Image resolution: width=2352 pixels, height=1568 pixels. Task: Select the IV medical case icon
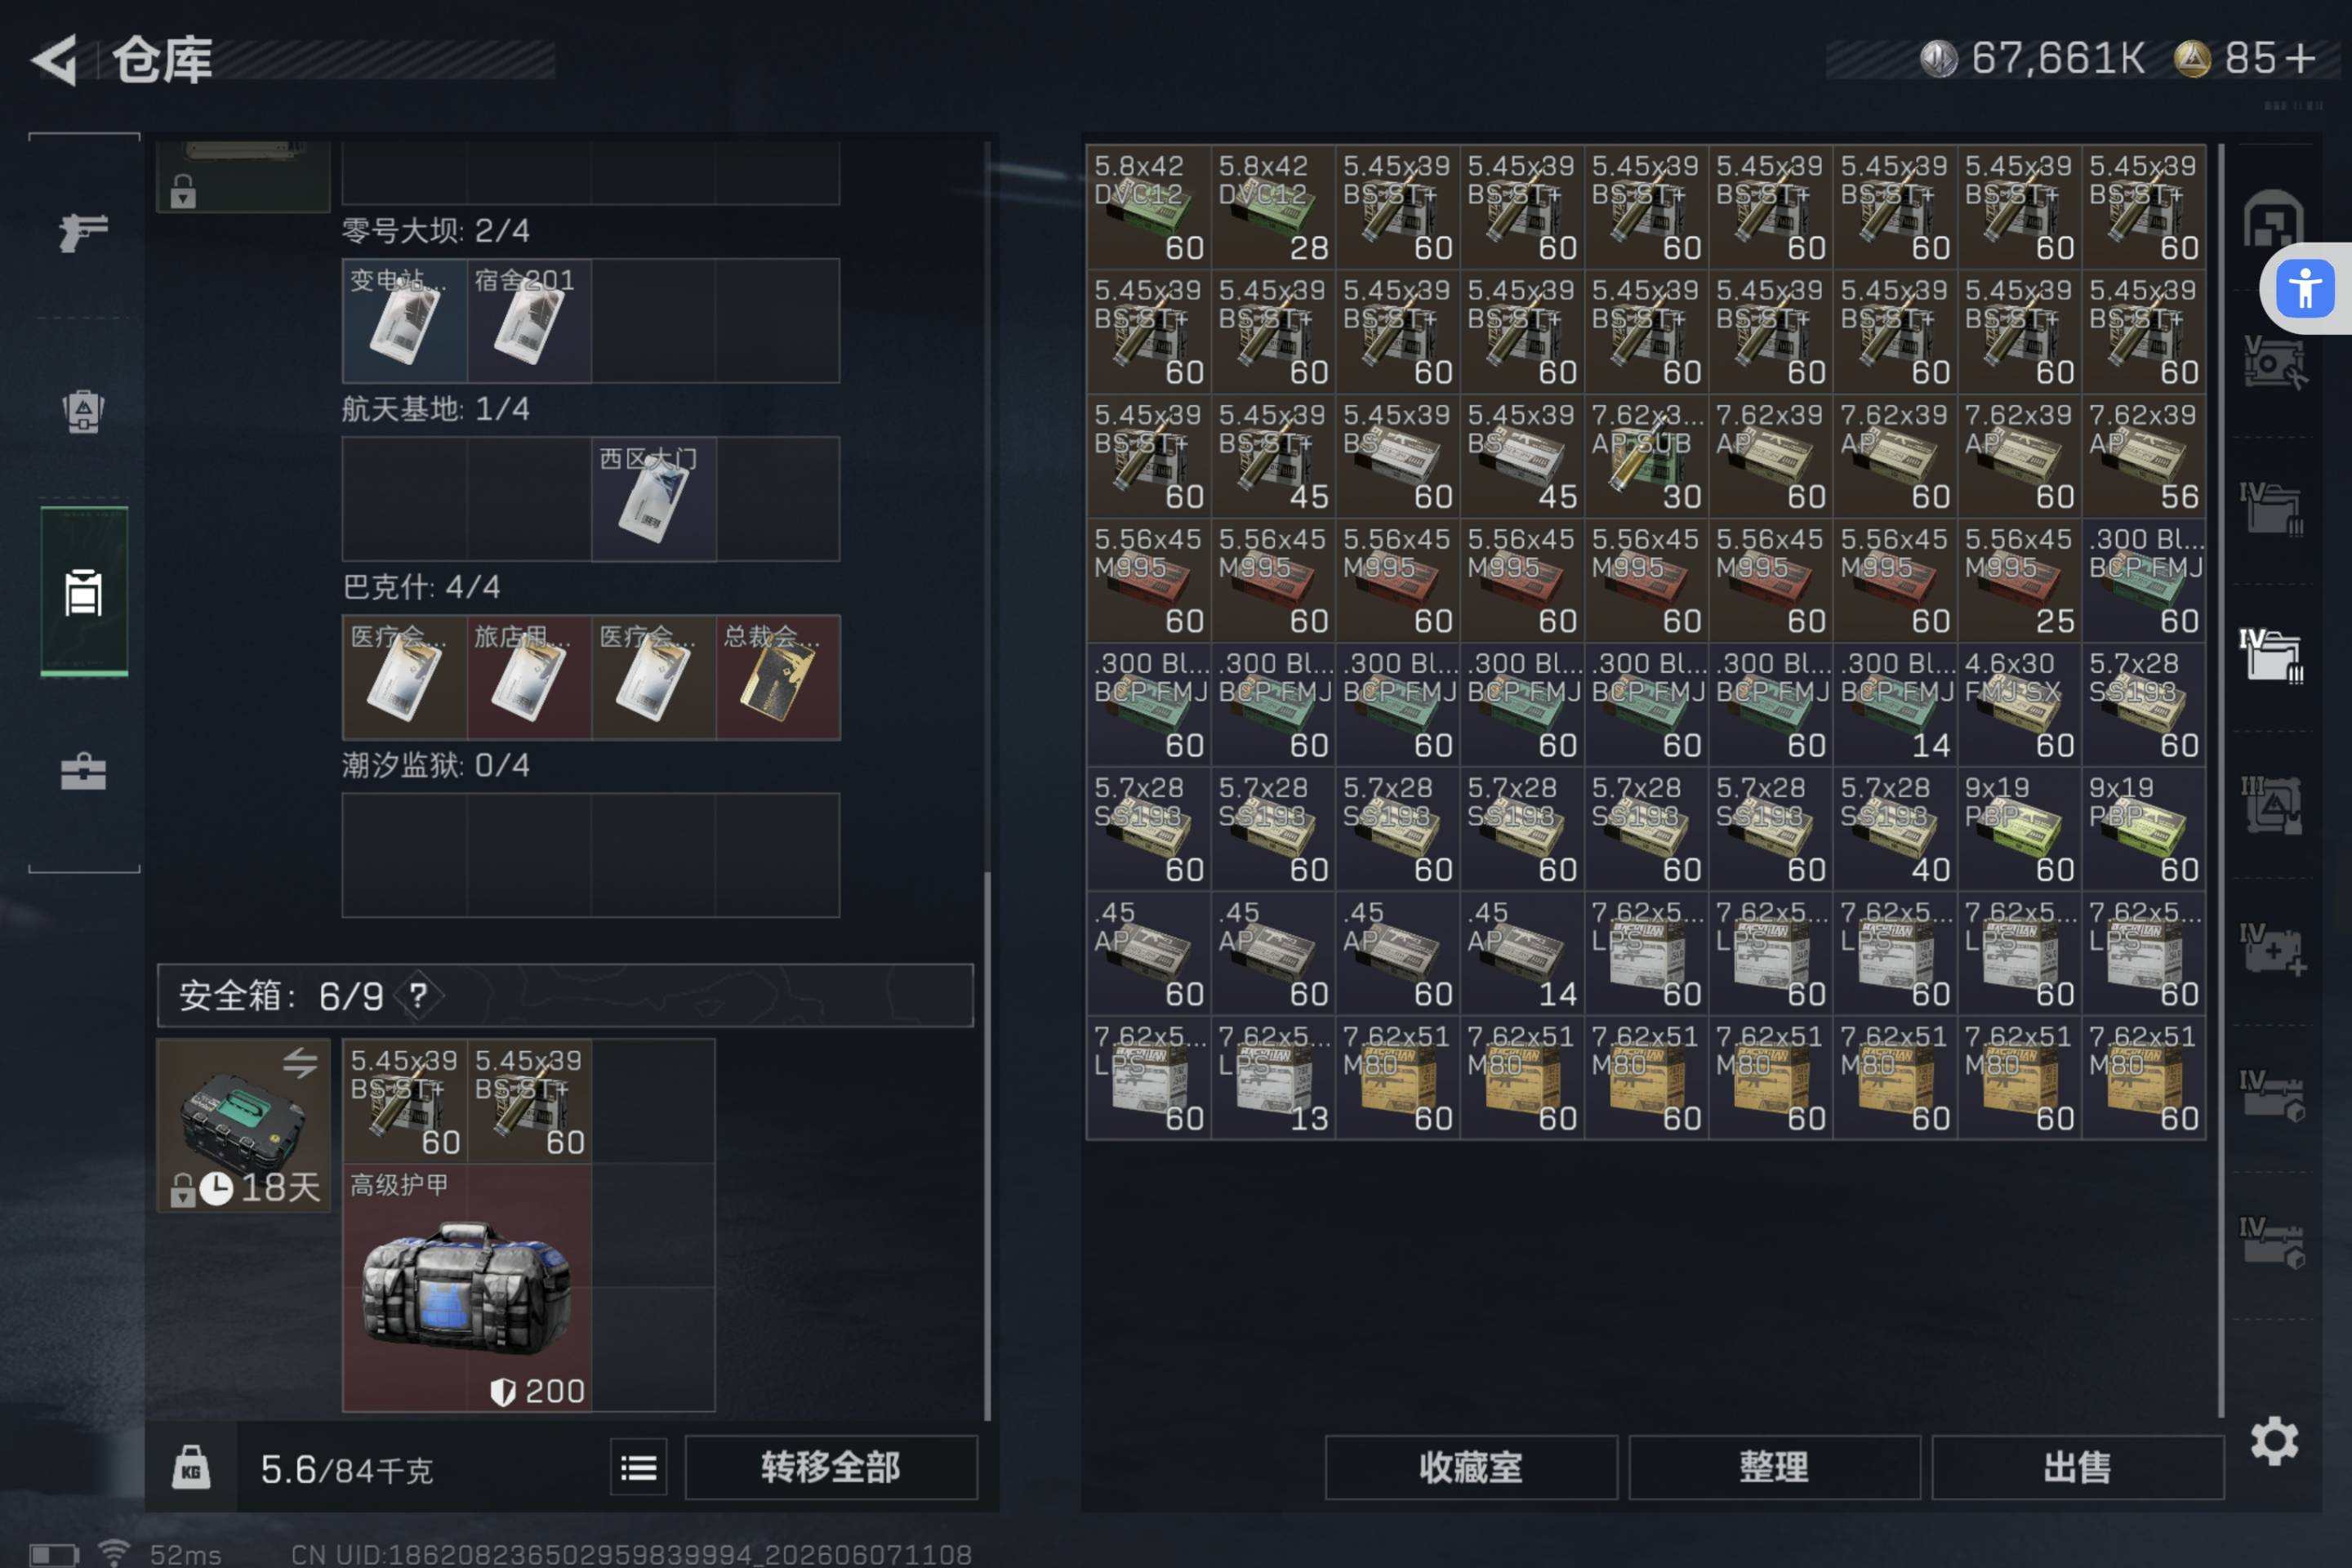[2272, 950]
